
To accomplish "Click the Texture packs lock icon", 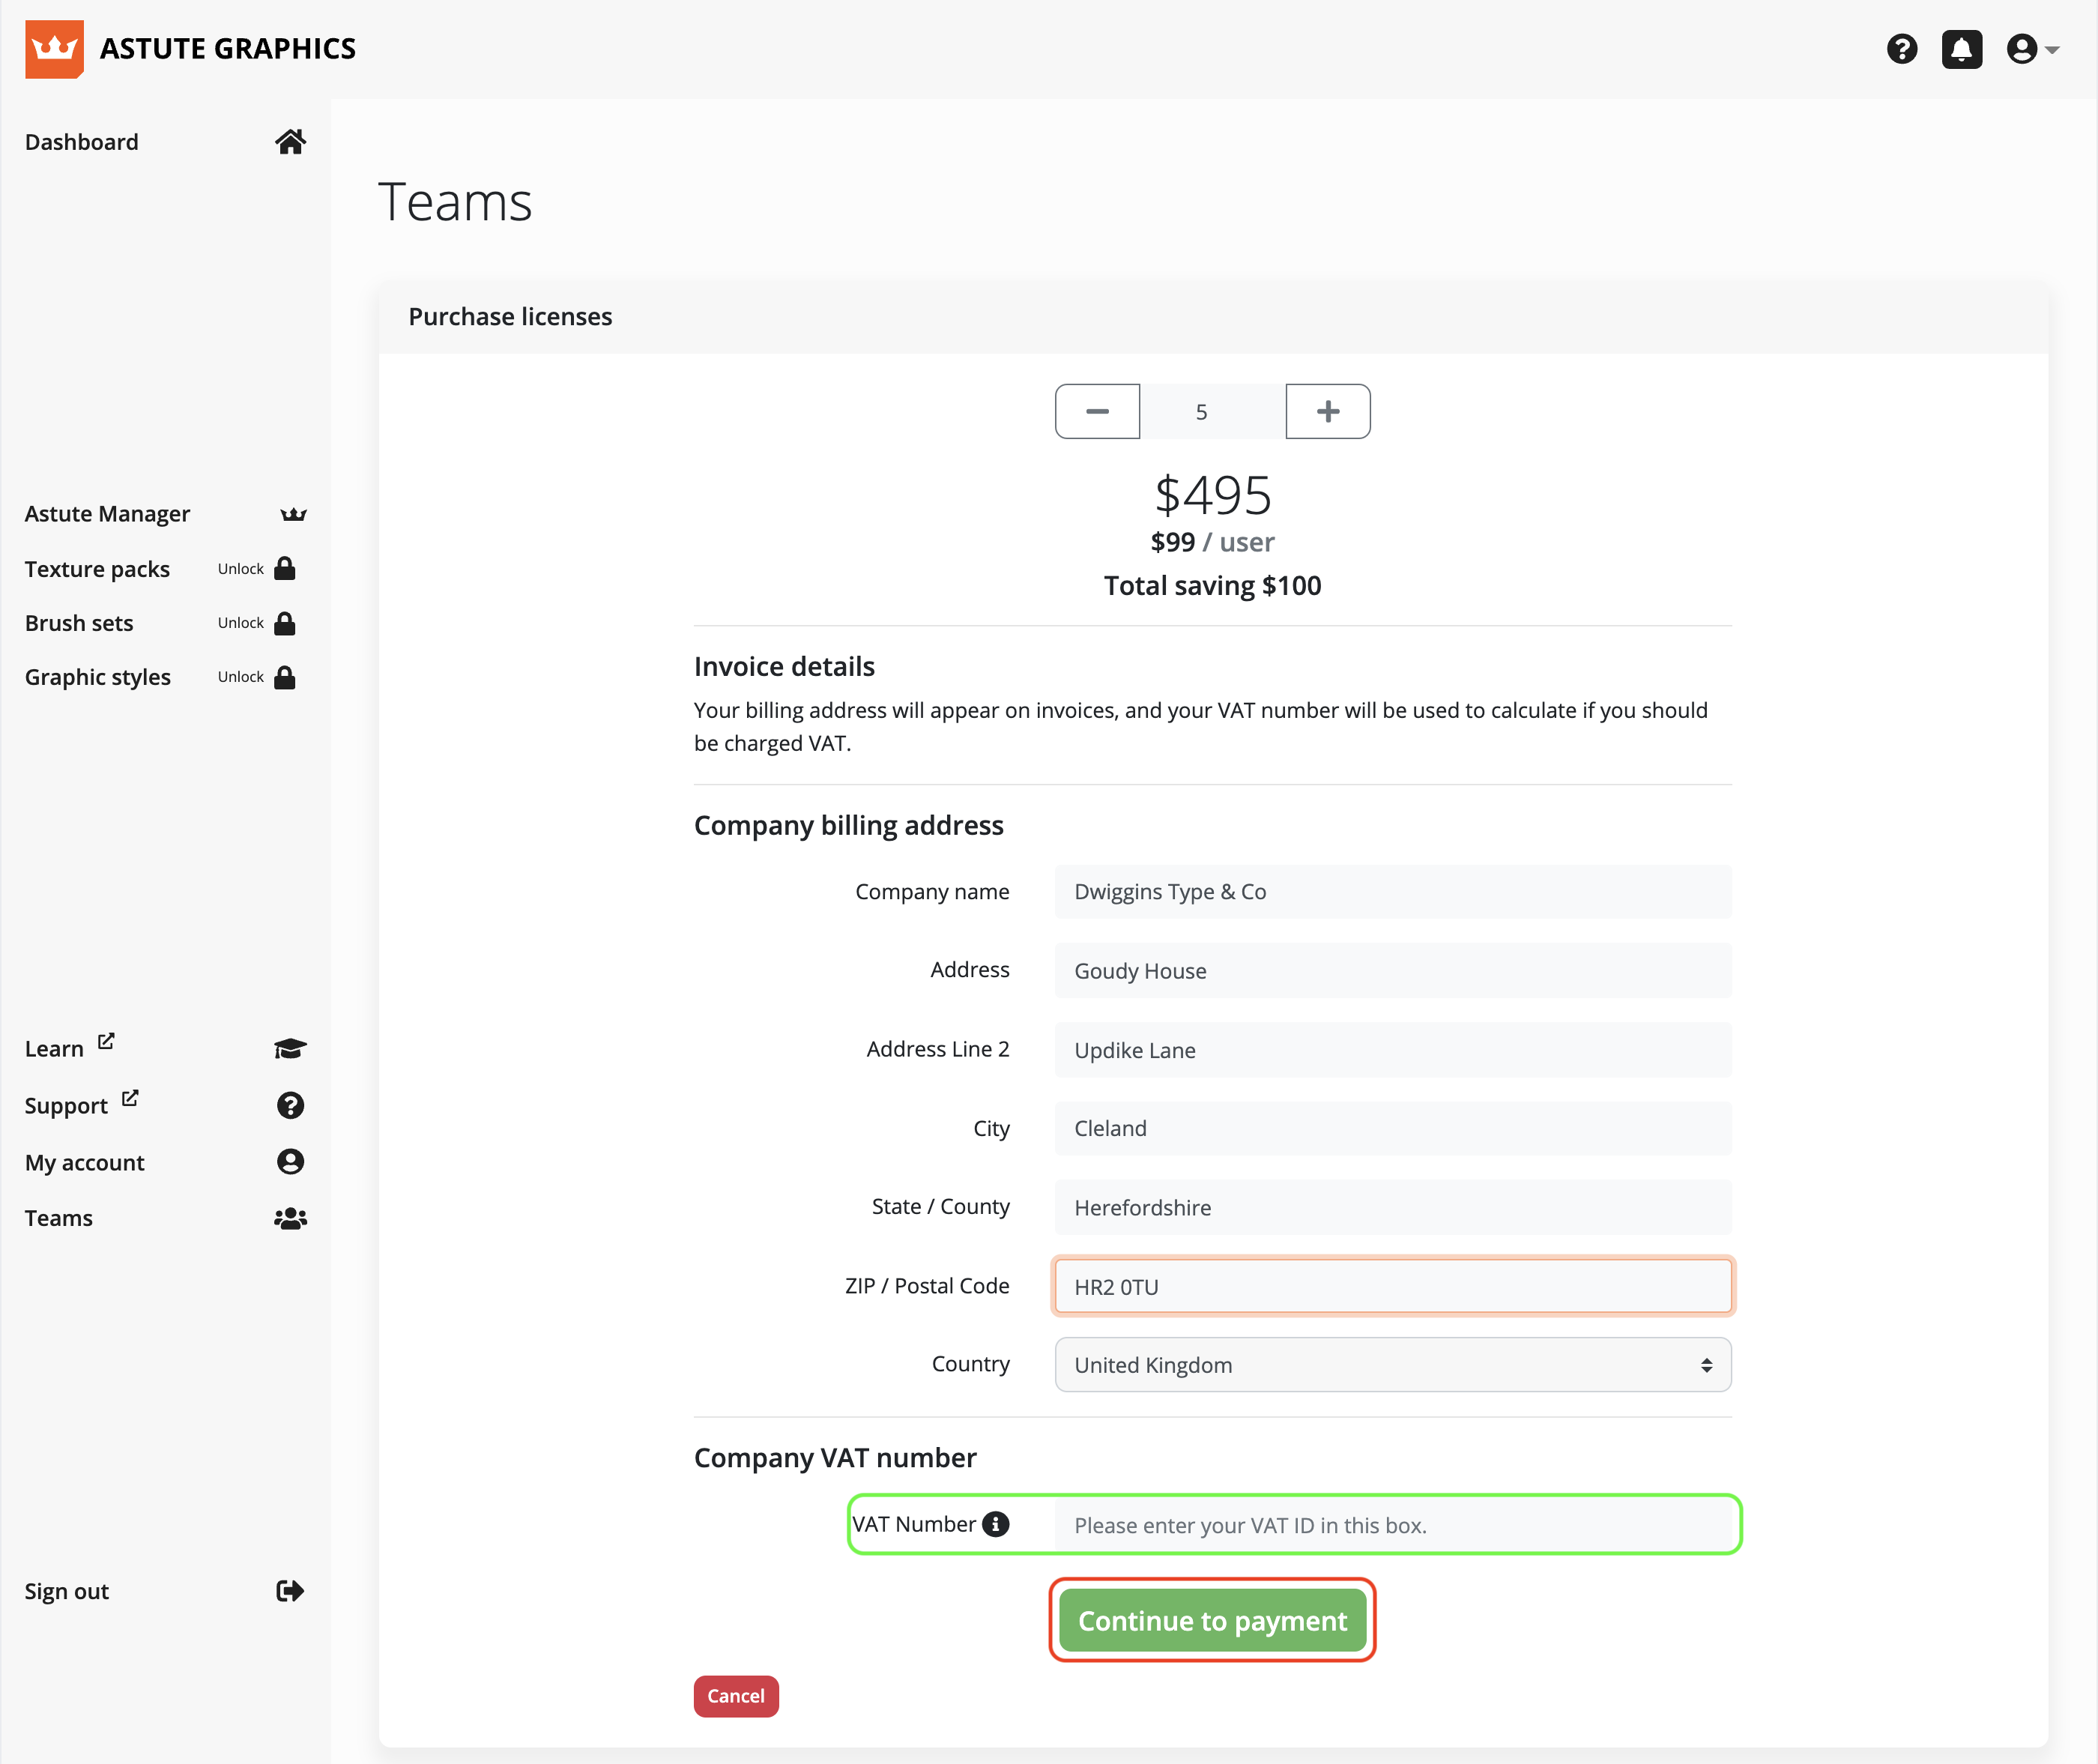I will [285, 569].
